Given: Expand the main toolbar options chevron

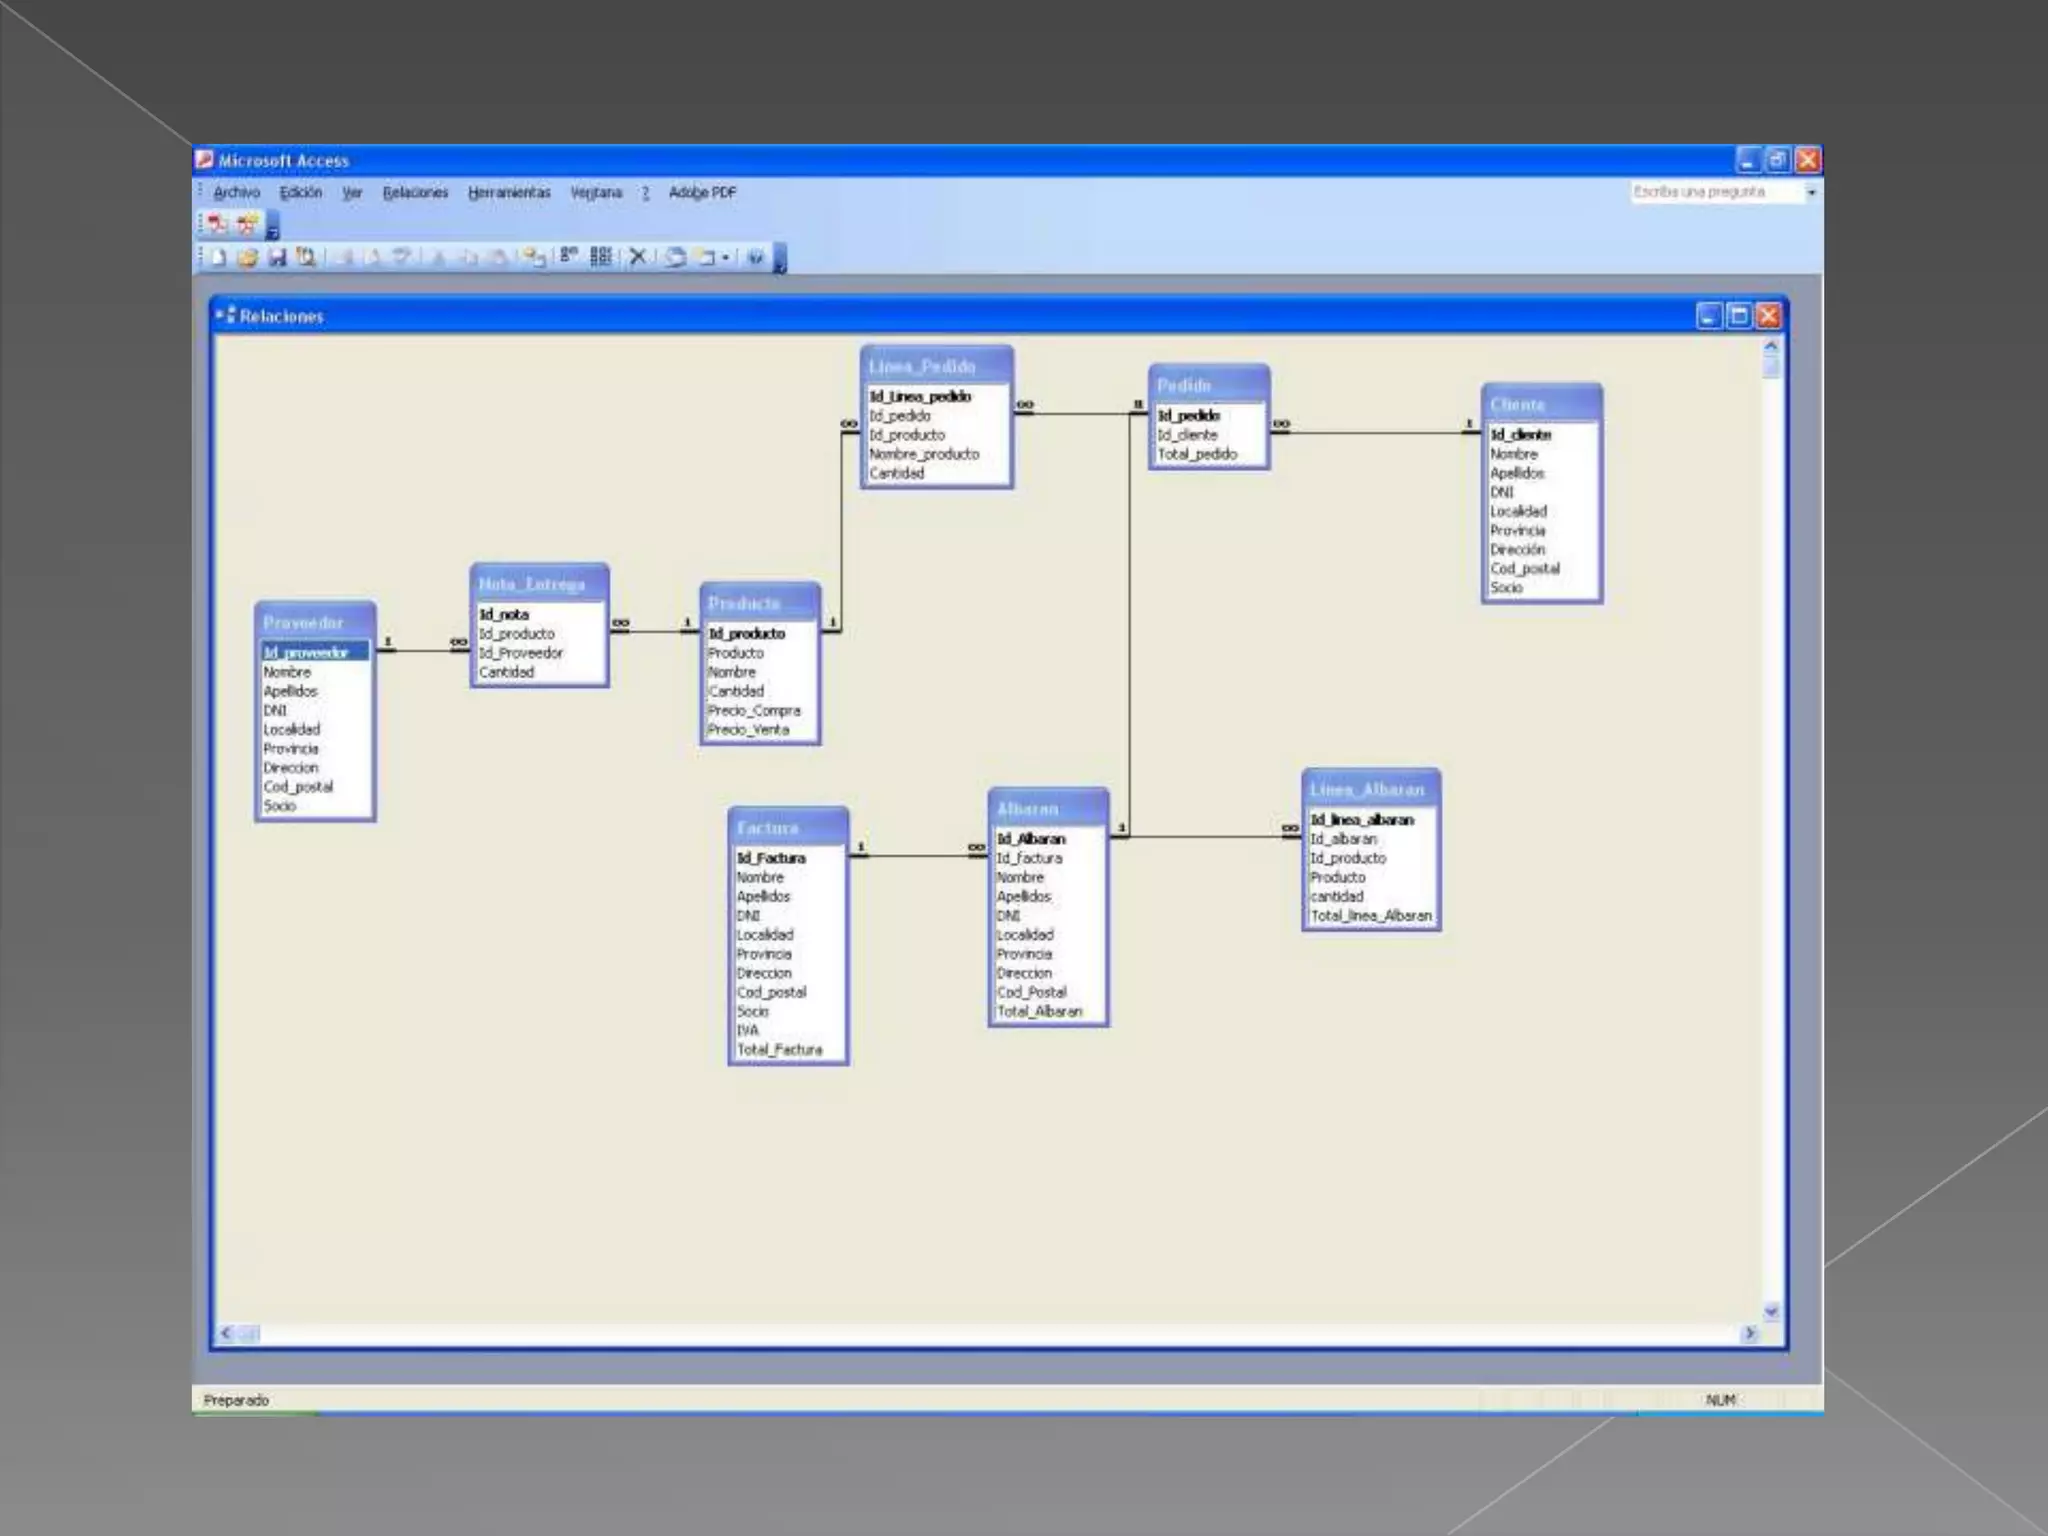Looking at the screenshot, I should point(780,260).
